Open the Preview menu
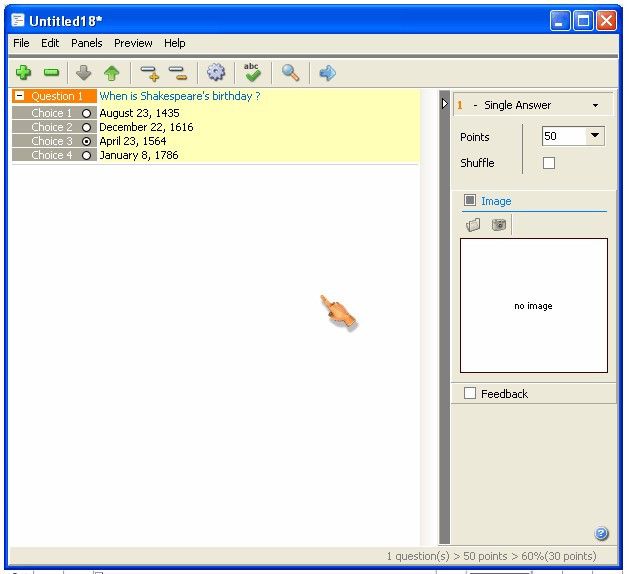 coord(133,43)
